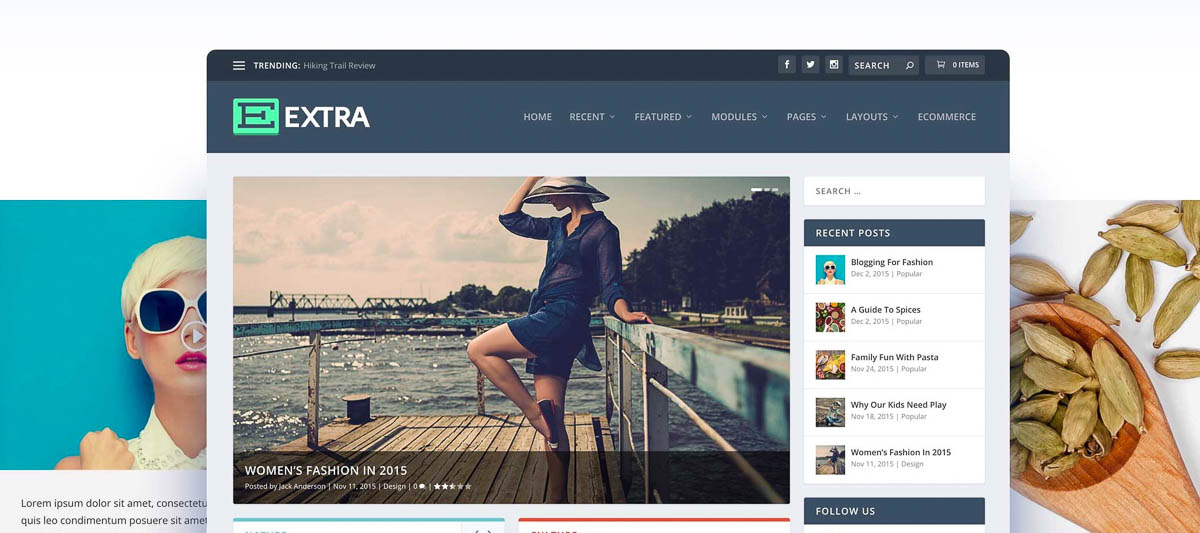Click the Follow Us widget header
Viewport: 1200px width, 533px height.
pos(894,511)
